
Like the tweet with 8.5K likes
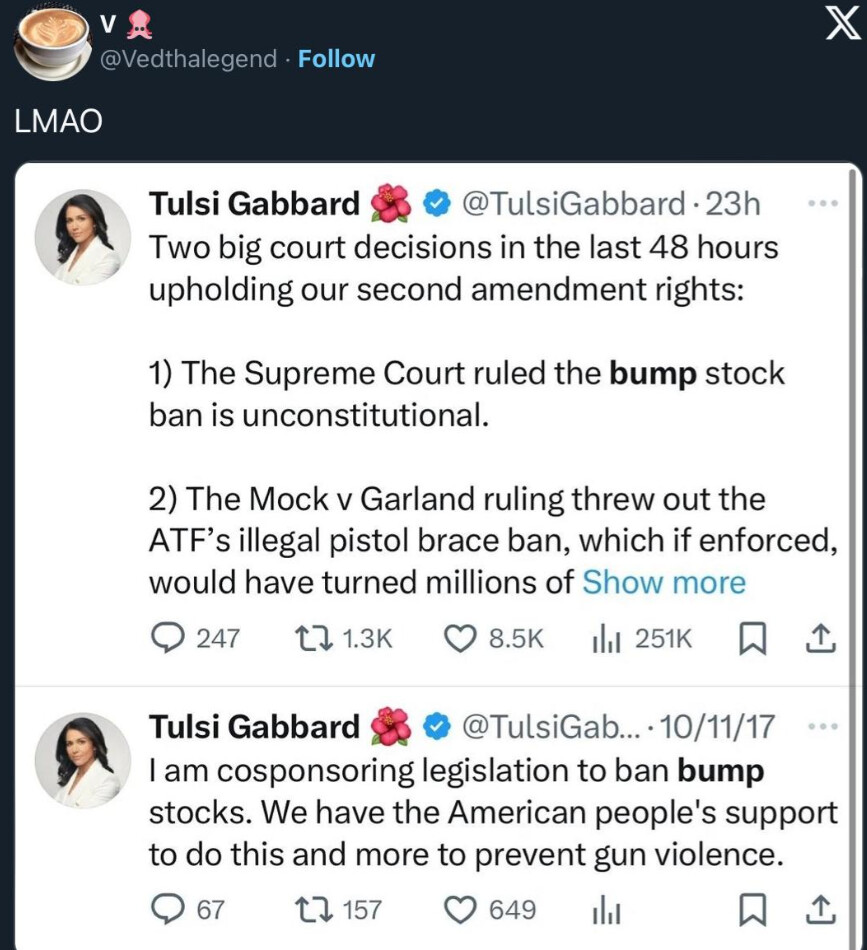tap(461, 638)
